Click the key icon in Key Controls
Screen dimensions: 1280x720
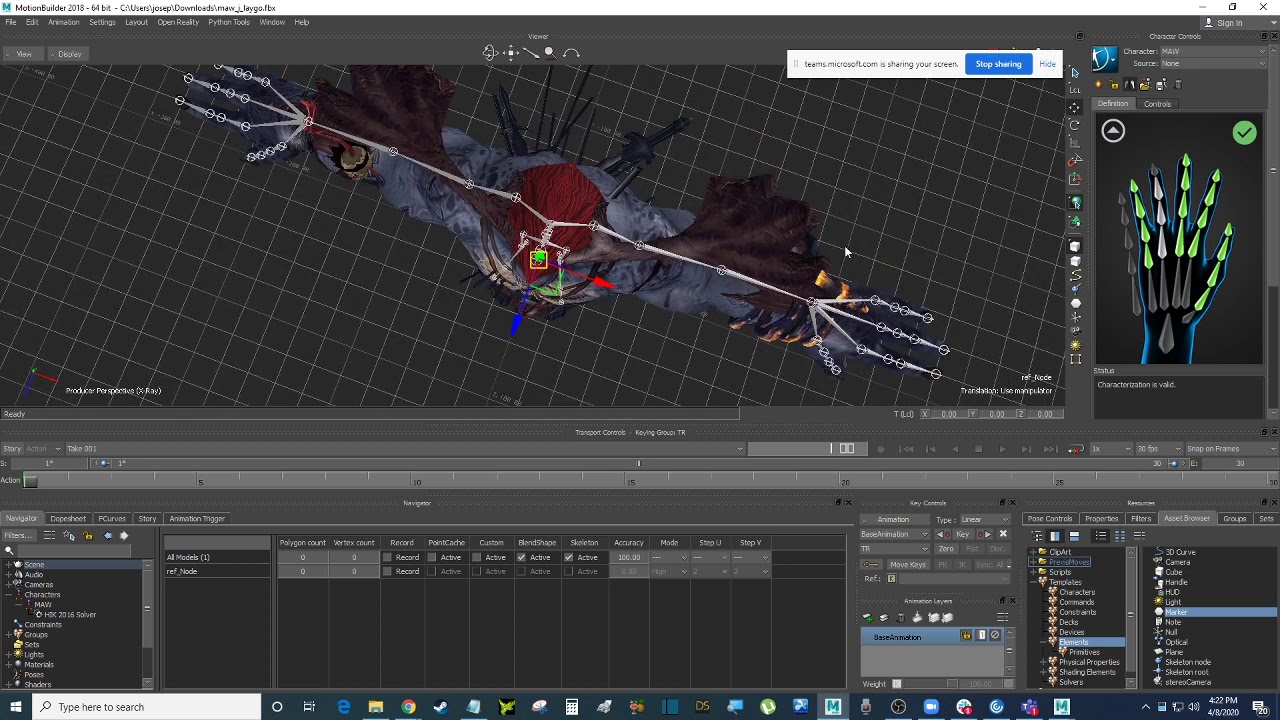click(x=871, y=564)
